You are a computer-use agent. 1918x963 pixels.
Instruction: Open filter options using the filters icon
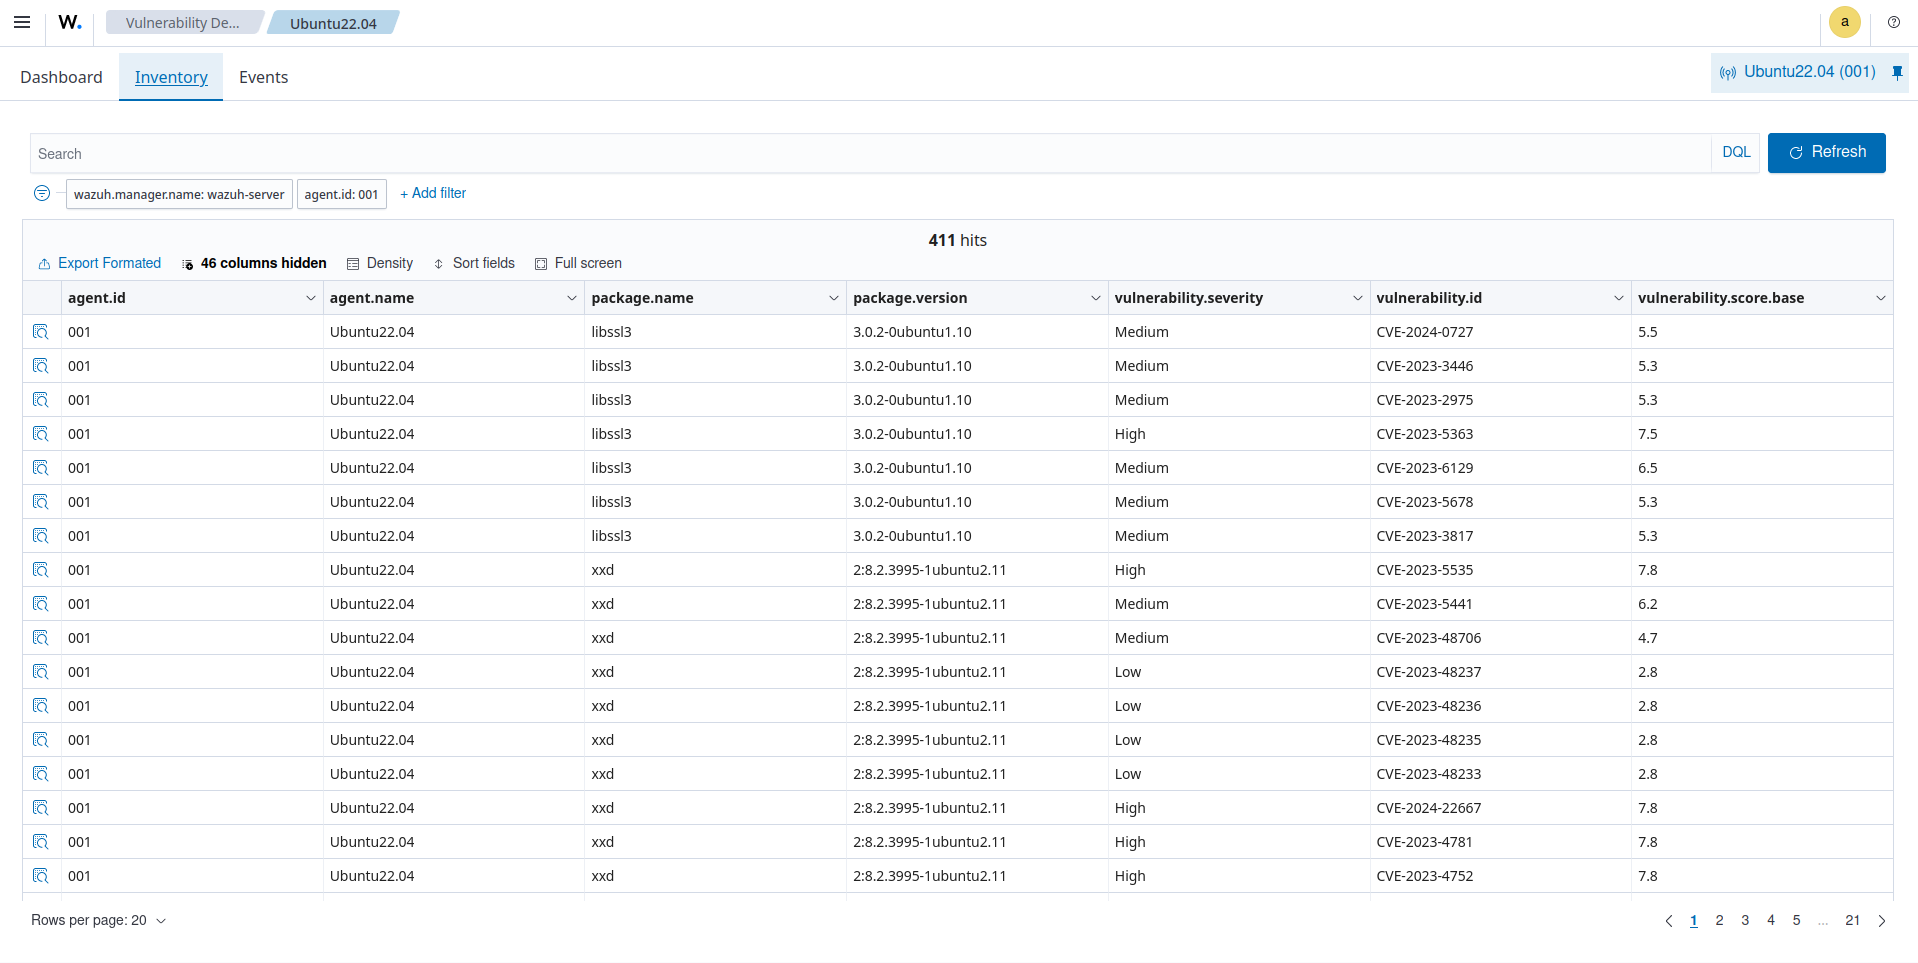click(x=42, y=193)
